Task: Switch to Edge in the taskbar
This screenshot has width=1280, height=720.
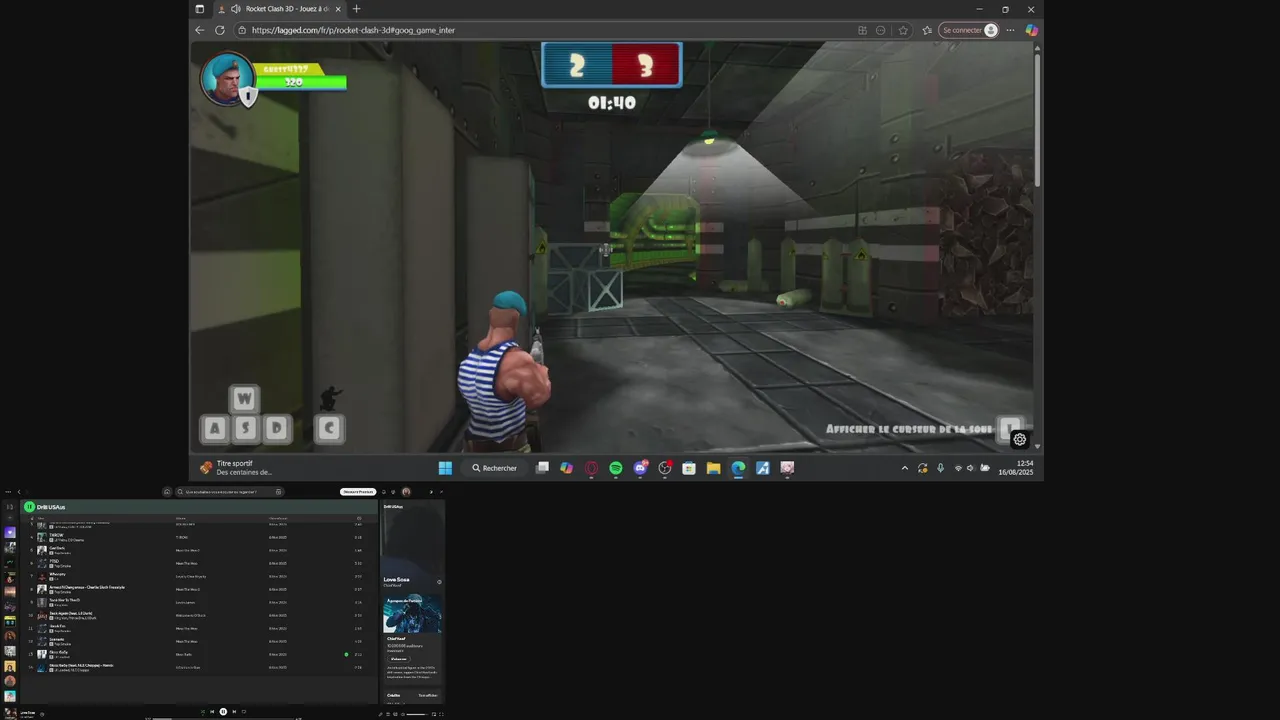Action: (738, 468)
